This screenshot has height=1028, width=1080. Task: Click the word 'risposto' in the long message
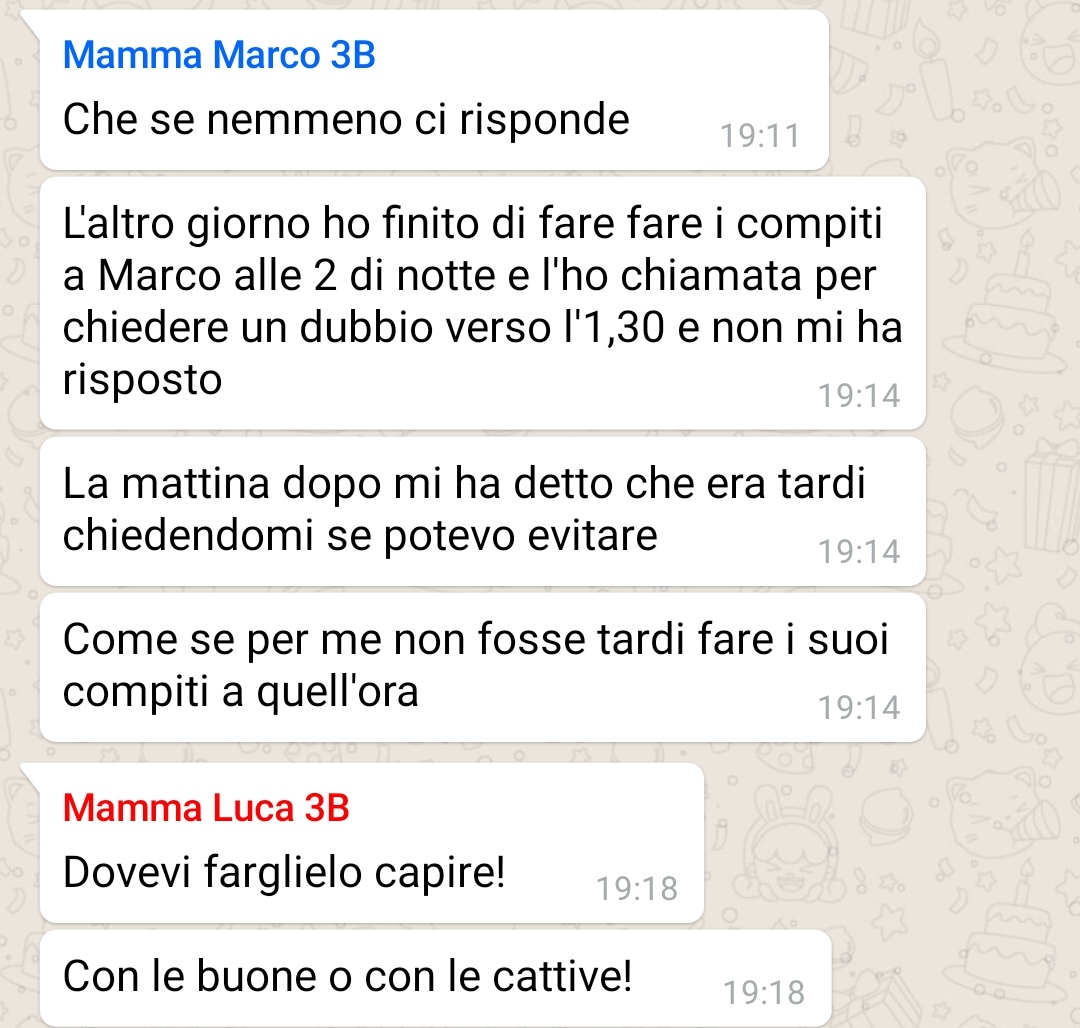(143, 381)
